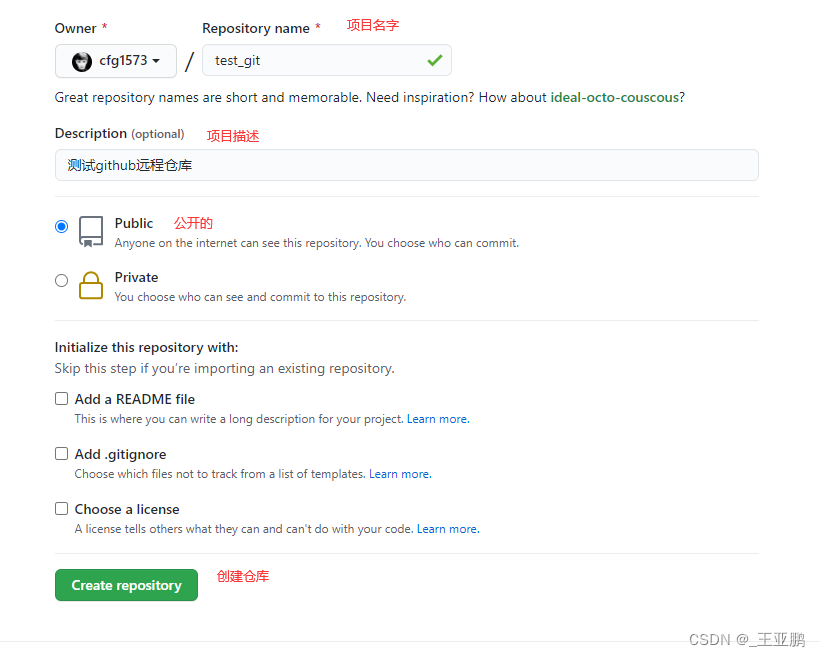Click the Description (optional) label
This screenshot has width=820, height=657.
pyautogui.click(x=120, y=134)
